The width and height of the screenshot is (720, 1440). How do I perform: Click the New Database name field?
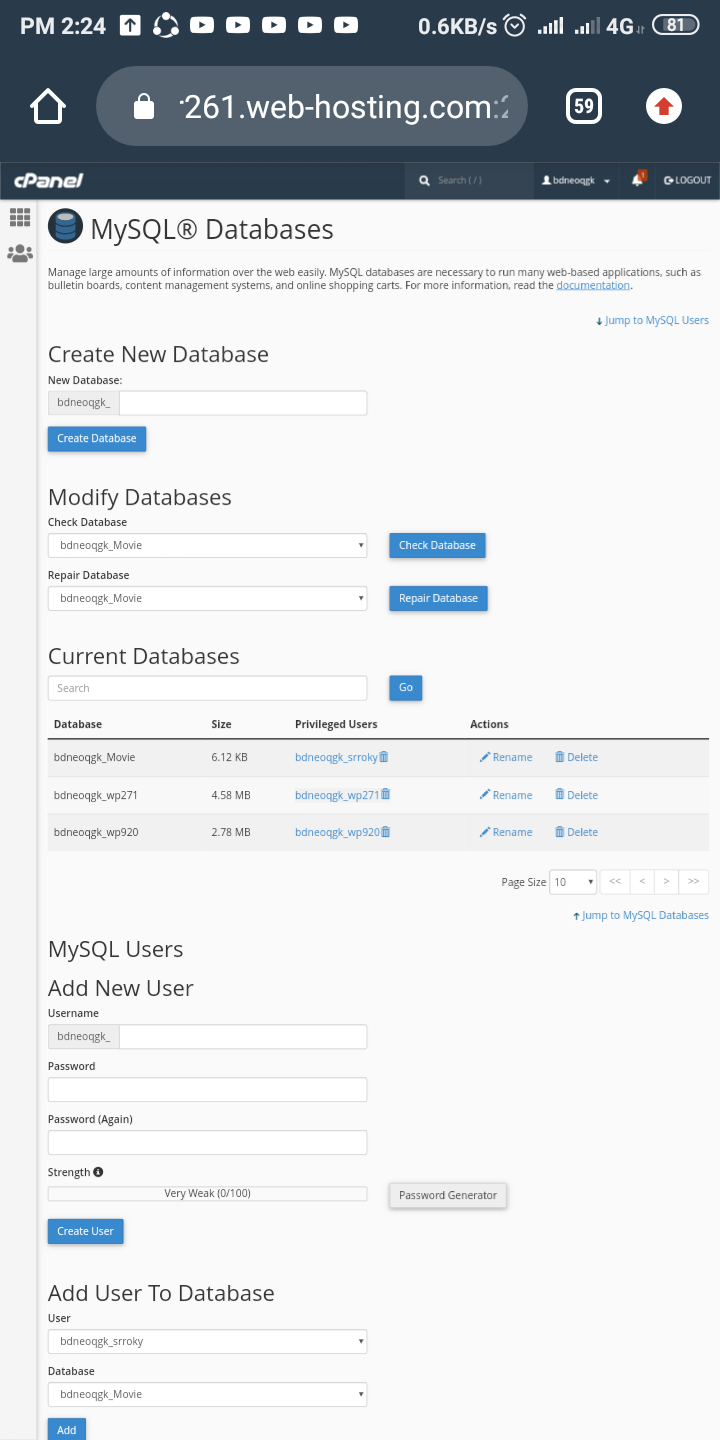(243, 403)
